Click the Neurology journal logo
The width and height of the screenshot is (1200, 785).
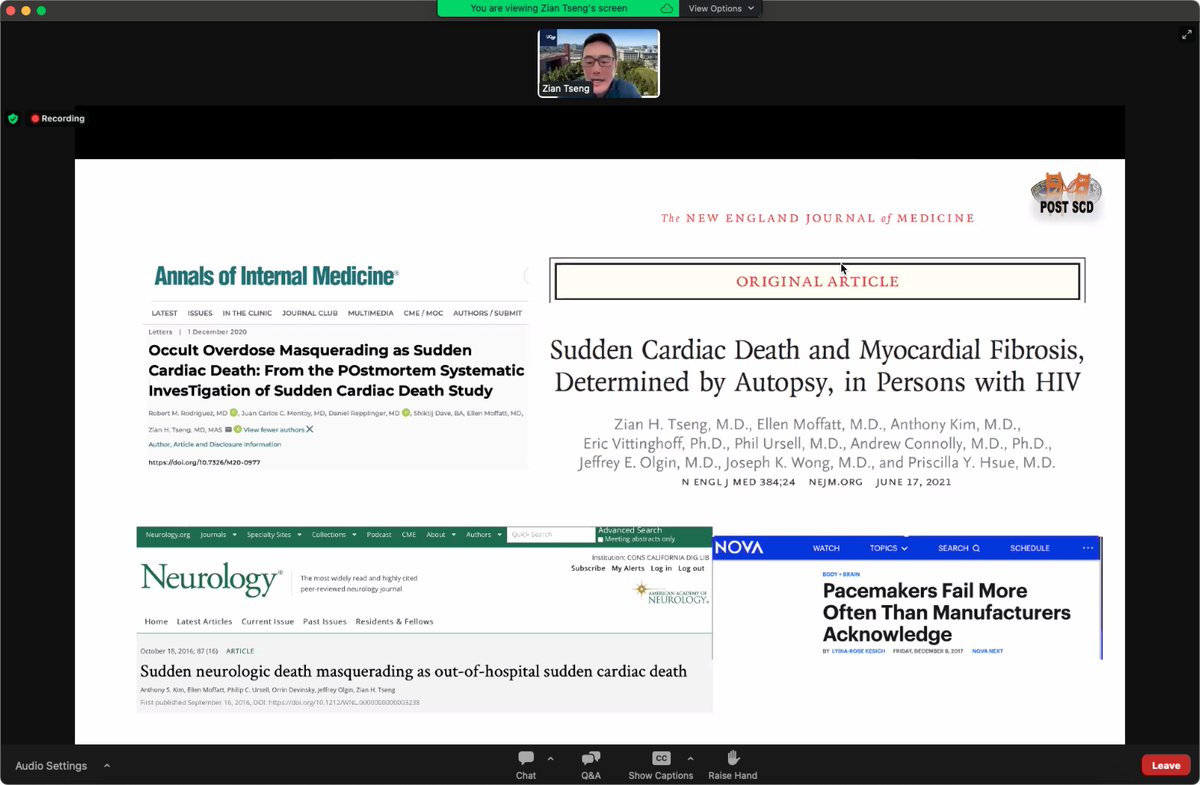coord(211,579)
